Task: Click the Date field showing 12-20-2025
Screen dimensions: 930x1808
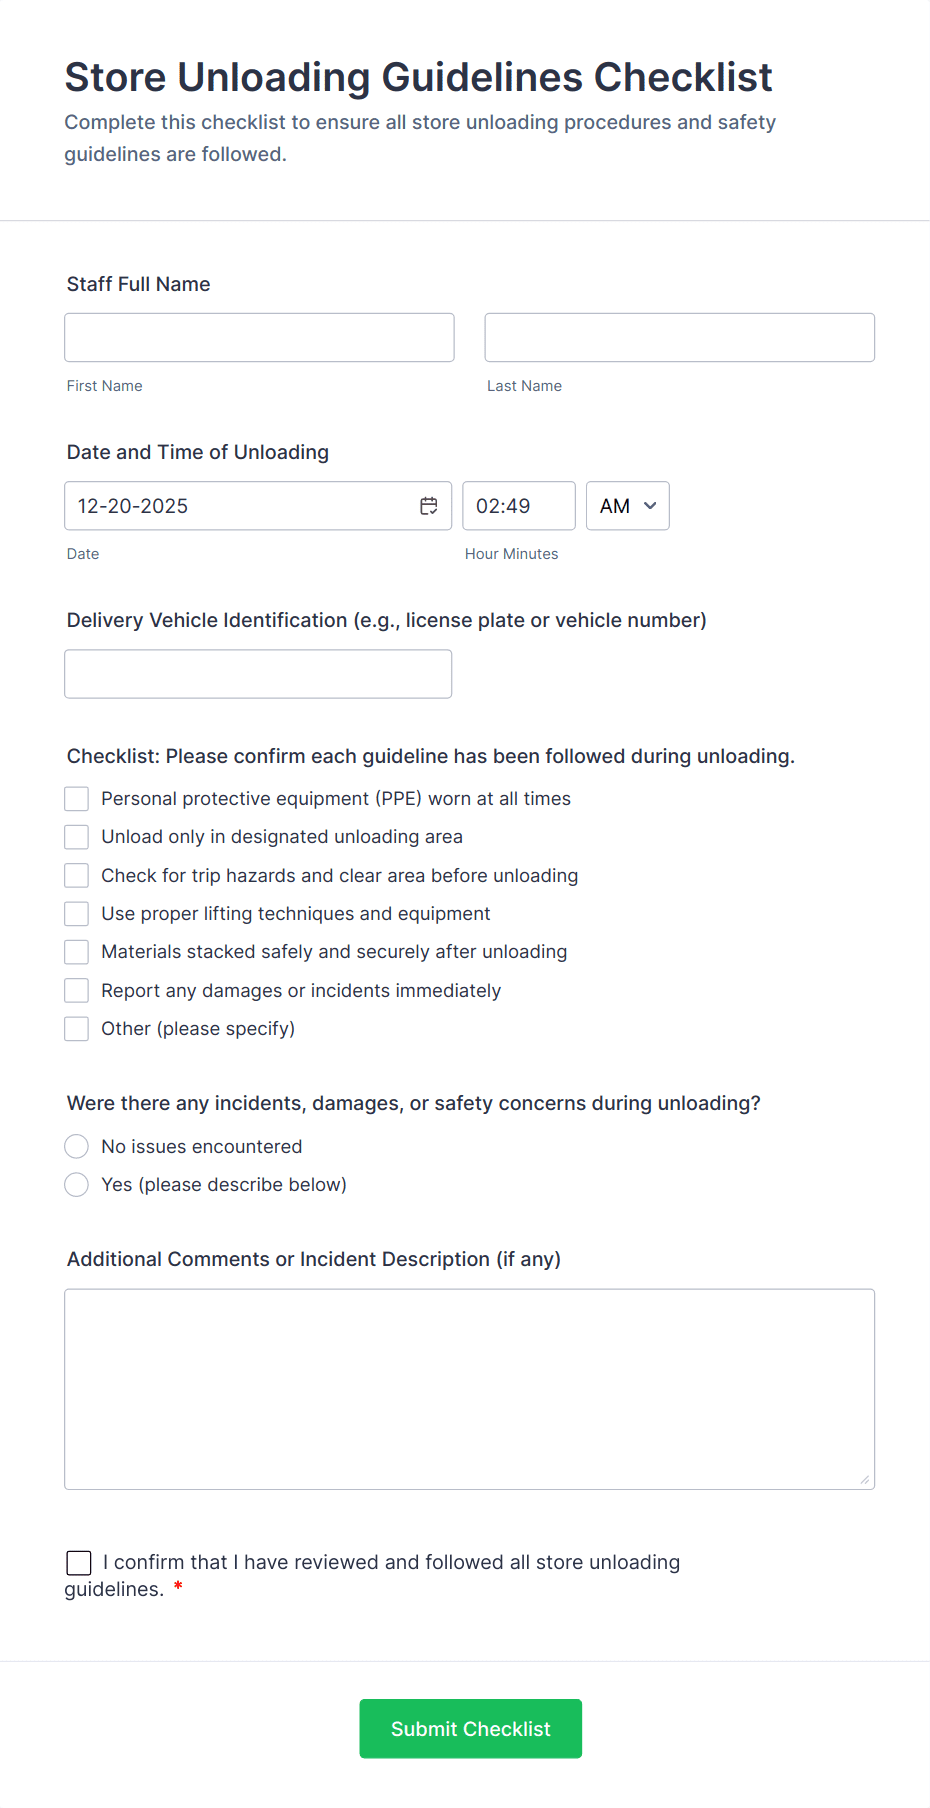Action: [240, 506]
